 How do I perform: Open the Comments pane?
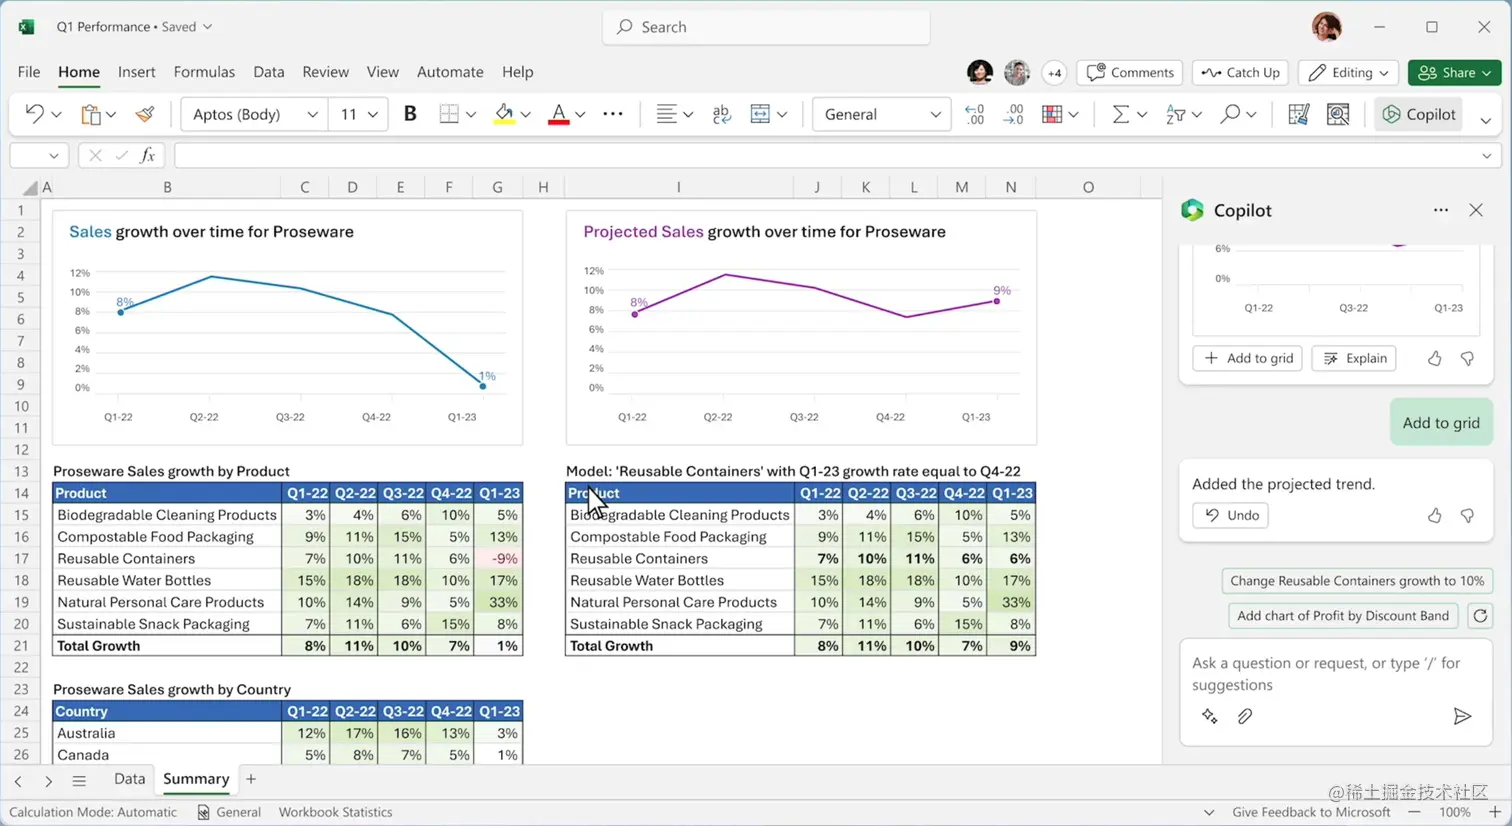1130,72
